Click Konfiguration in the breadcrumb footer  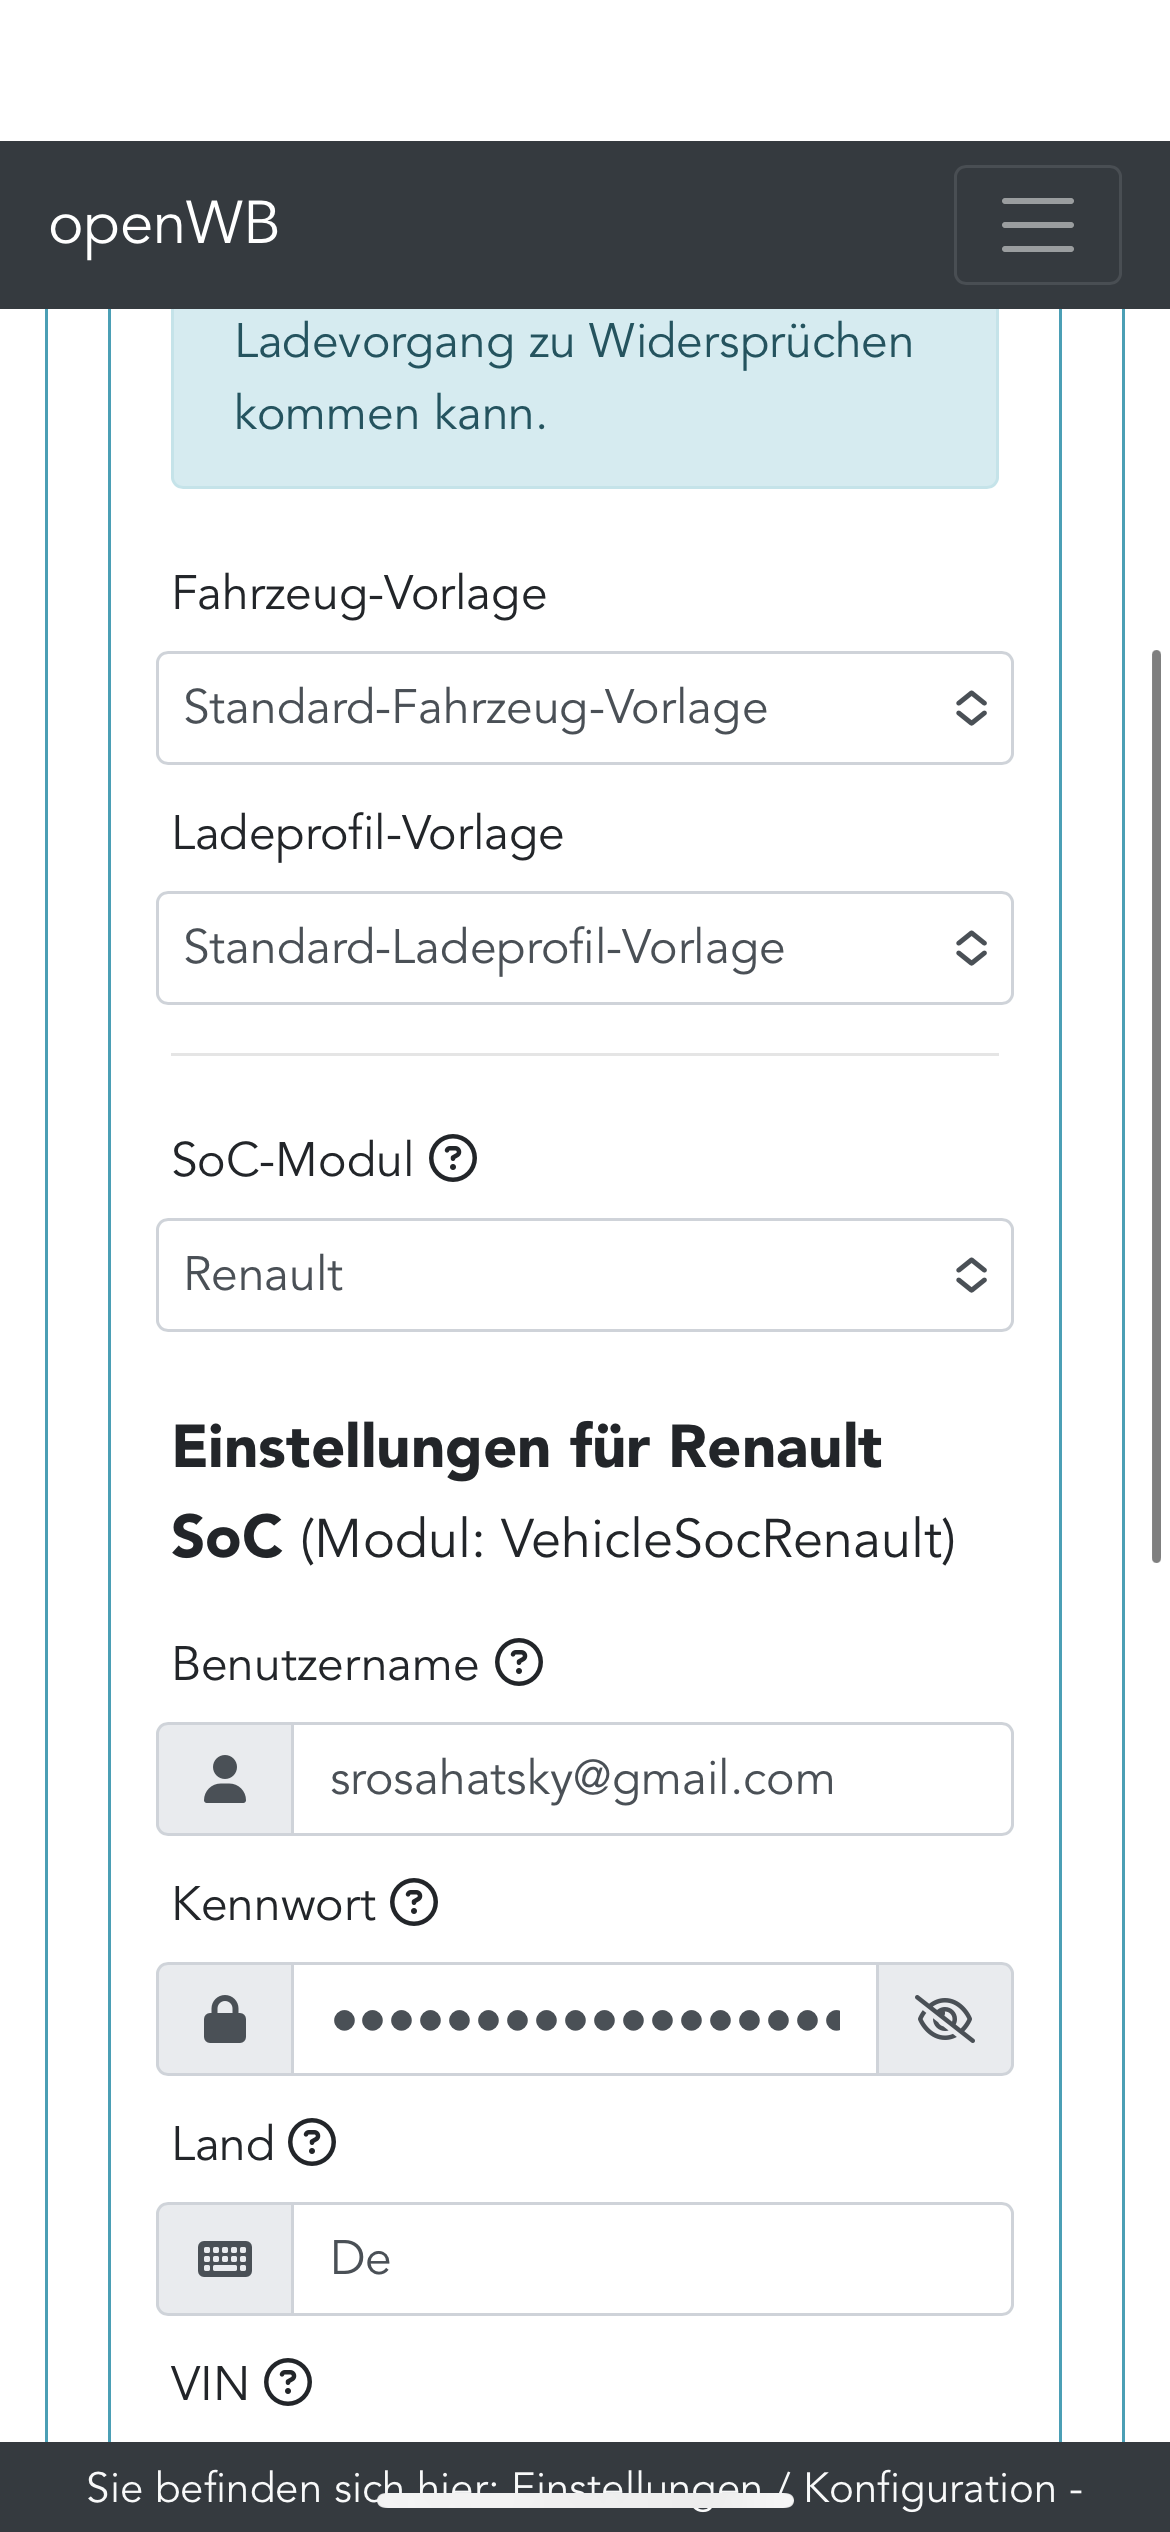point(929,2488)
